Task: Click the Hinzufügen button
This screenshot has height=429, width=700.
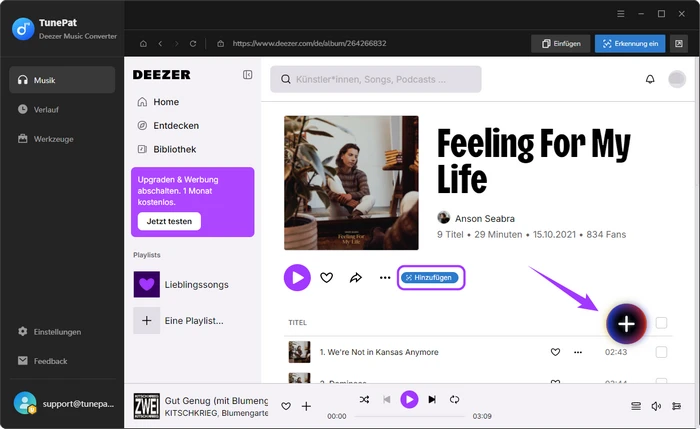Action: [429, 278]
